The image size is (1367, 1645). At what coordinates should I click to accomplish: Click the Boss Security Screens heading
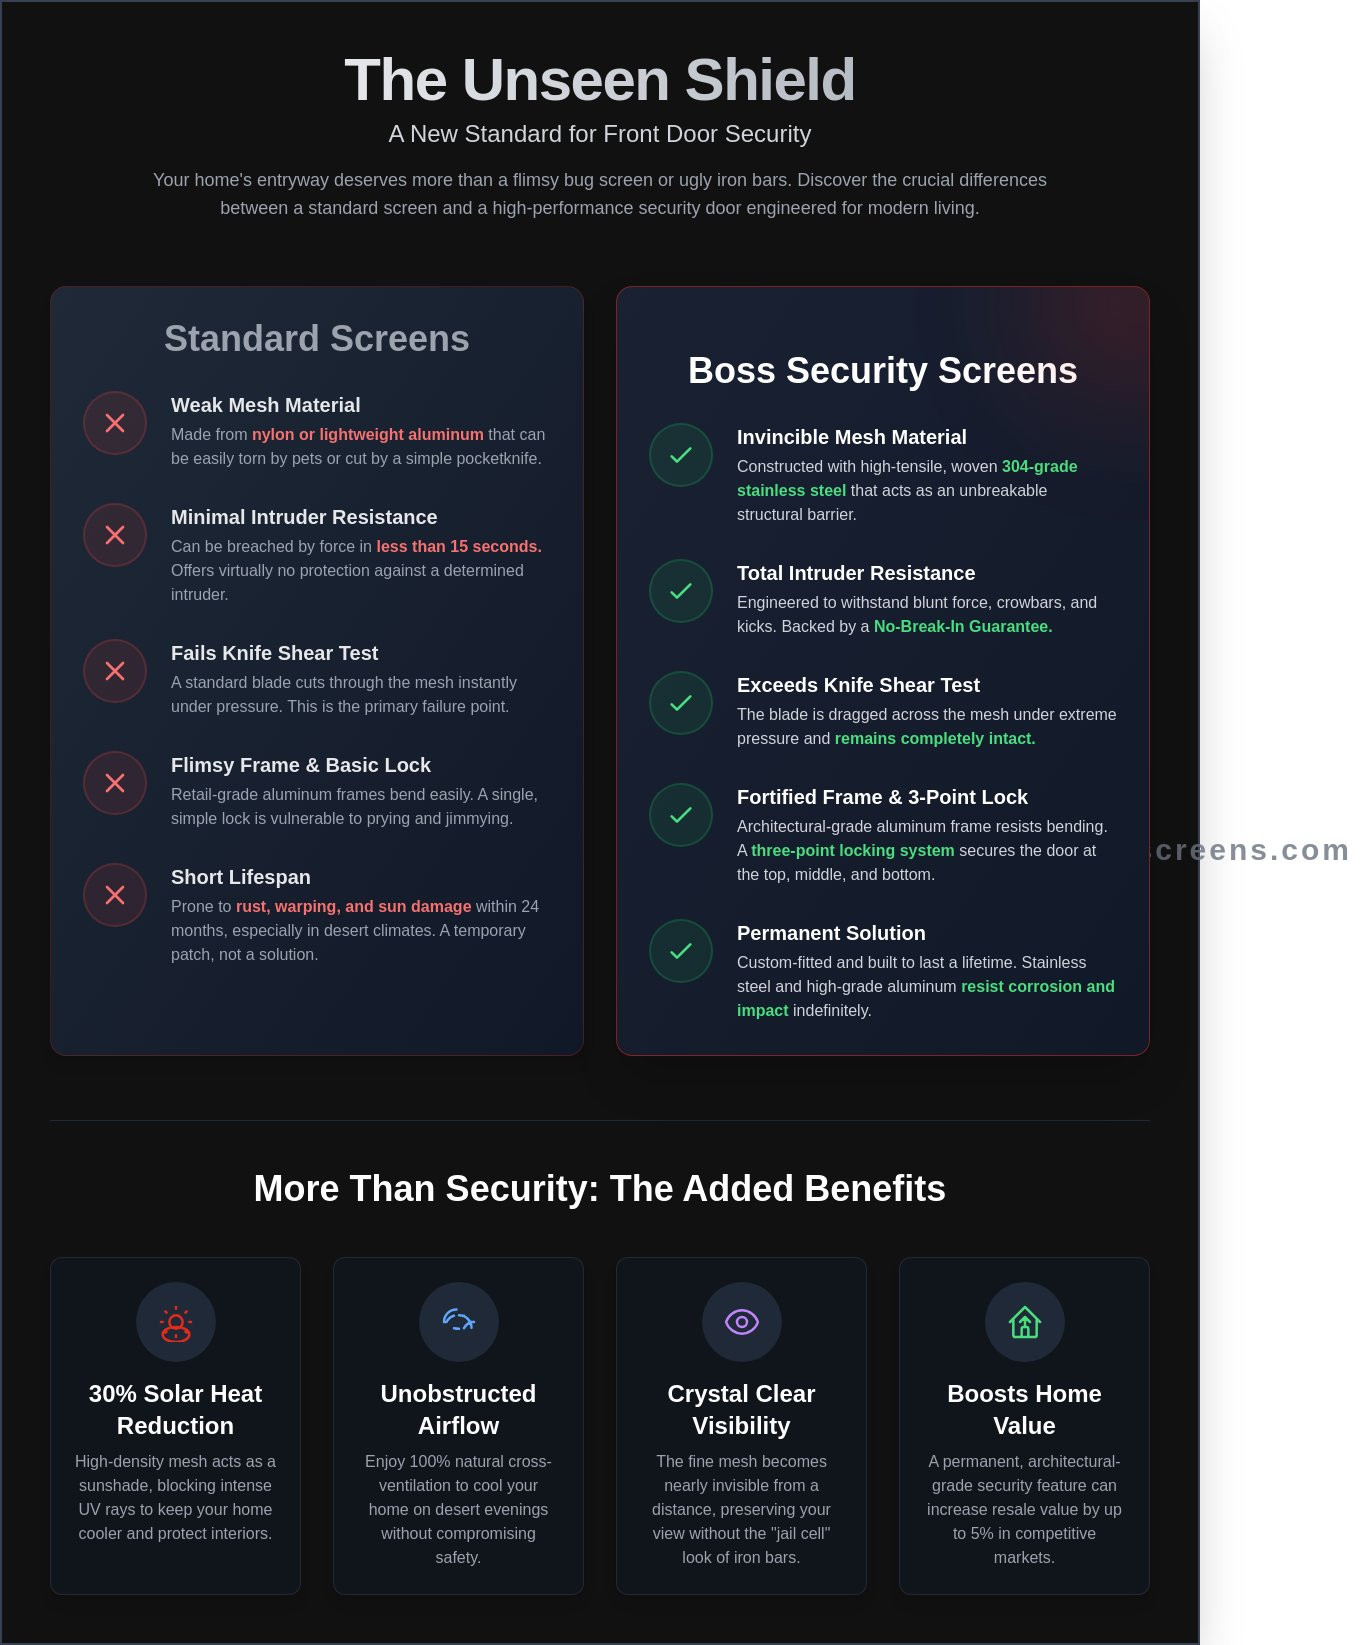882,371
